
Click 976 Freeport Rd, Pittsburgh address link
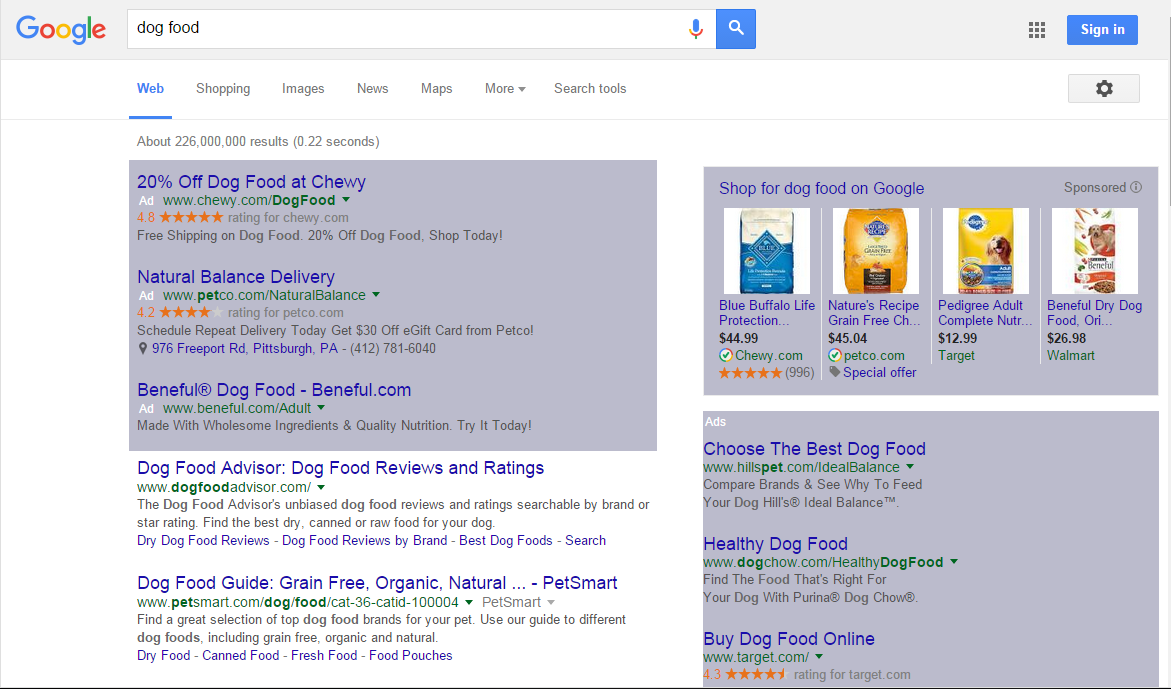[245, 349]
